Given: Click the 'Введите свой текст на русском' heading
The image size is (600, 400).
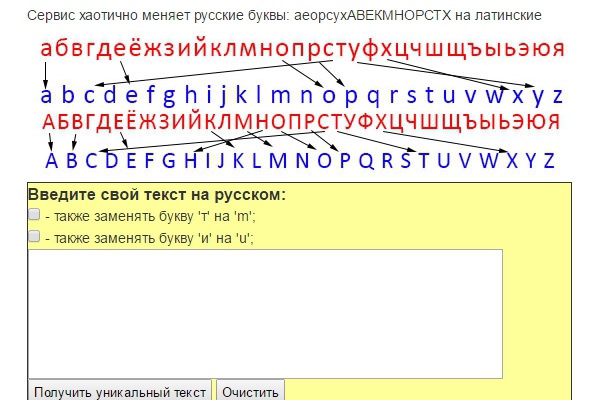Looking at the screenshot, I should (156, 194).
